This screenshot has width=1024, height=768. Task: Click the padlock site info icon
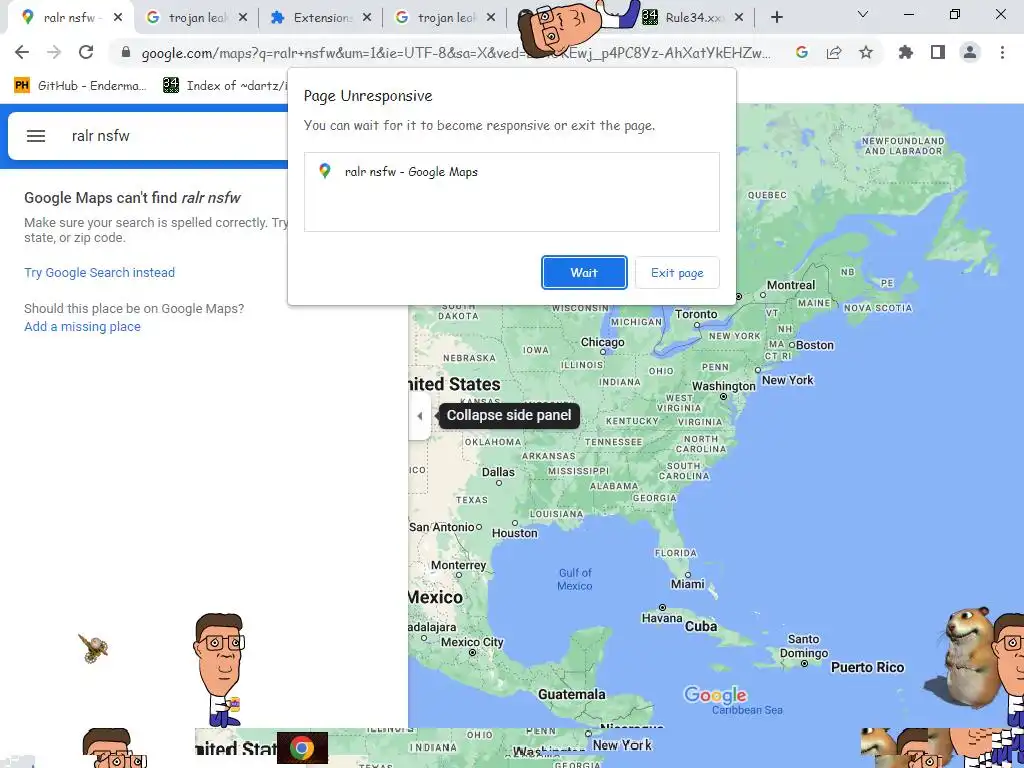point(125,52)
